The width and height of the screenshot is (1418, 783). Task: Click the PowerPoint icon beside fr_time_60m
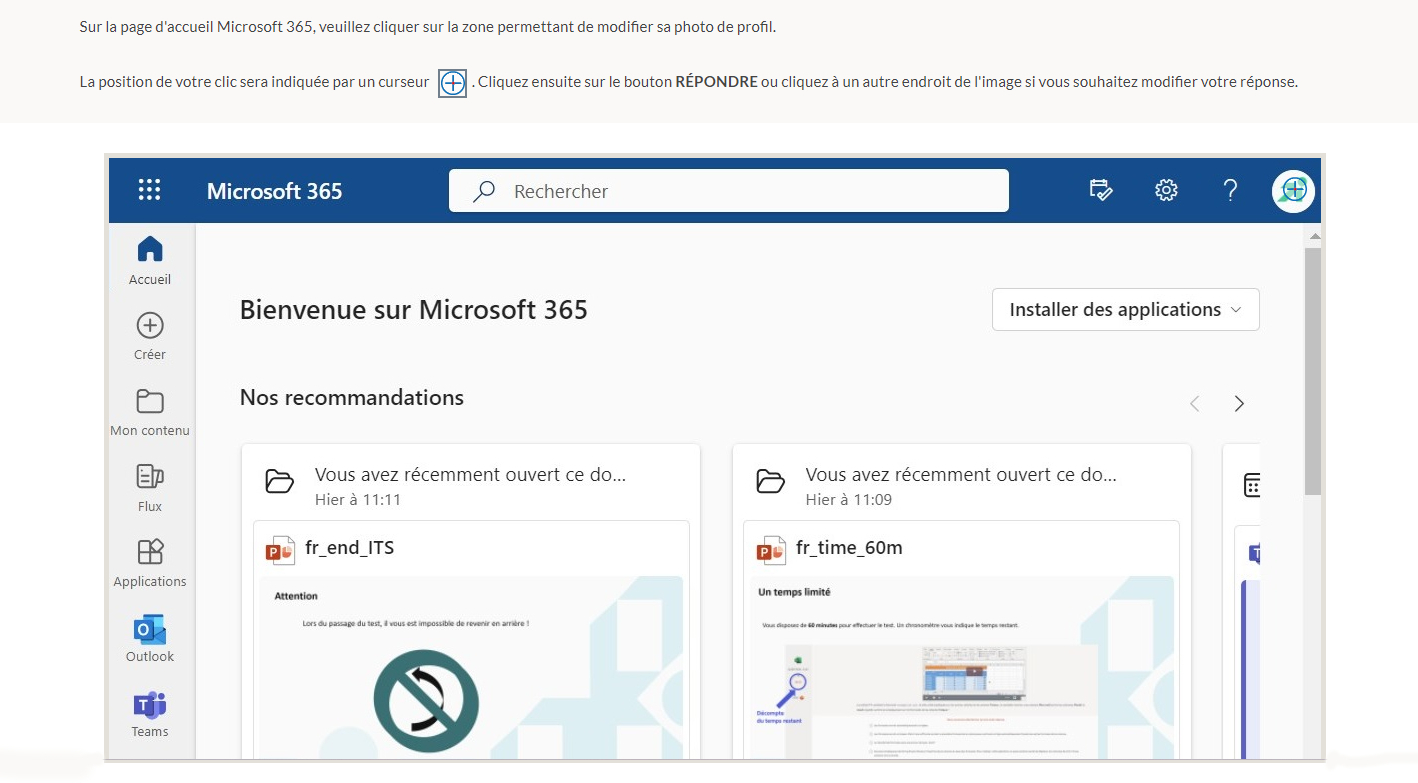[771, 549]
